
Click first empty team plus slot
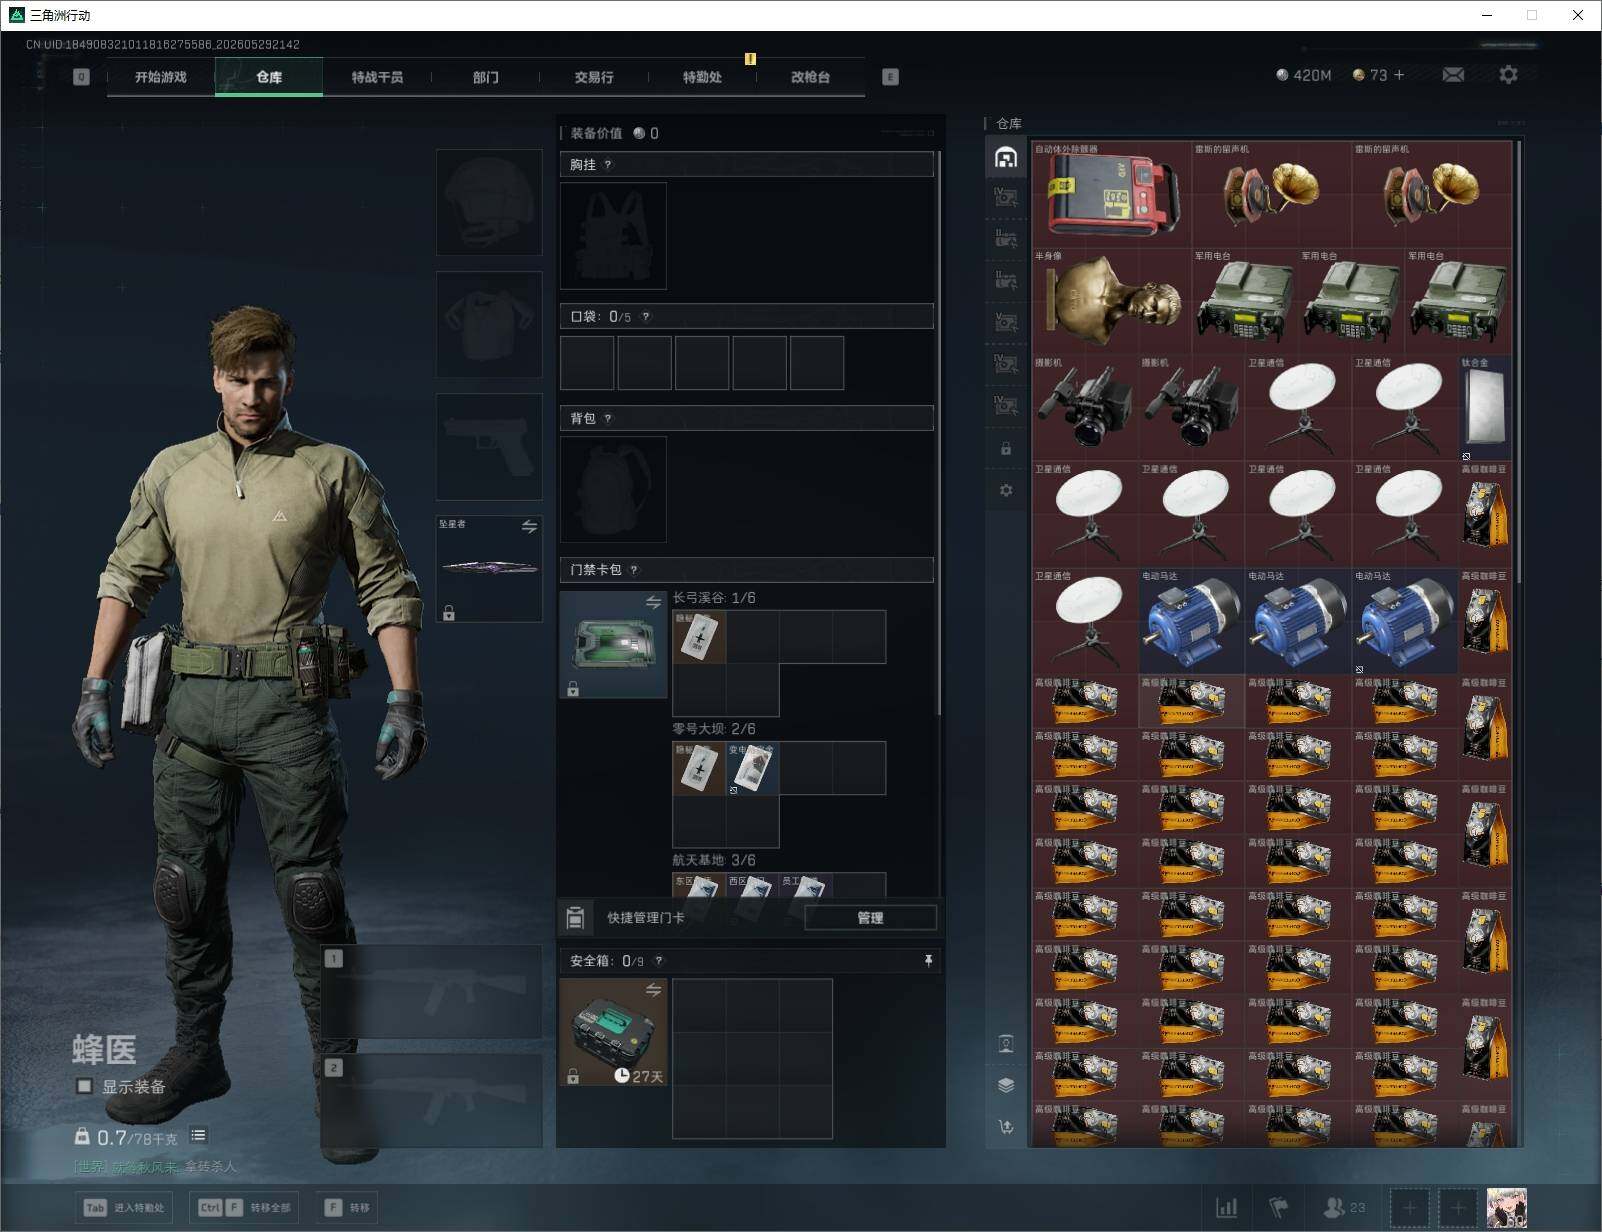[1409, 1208]
